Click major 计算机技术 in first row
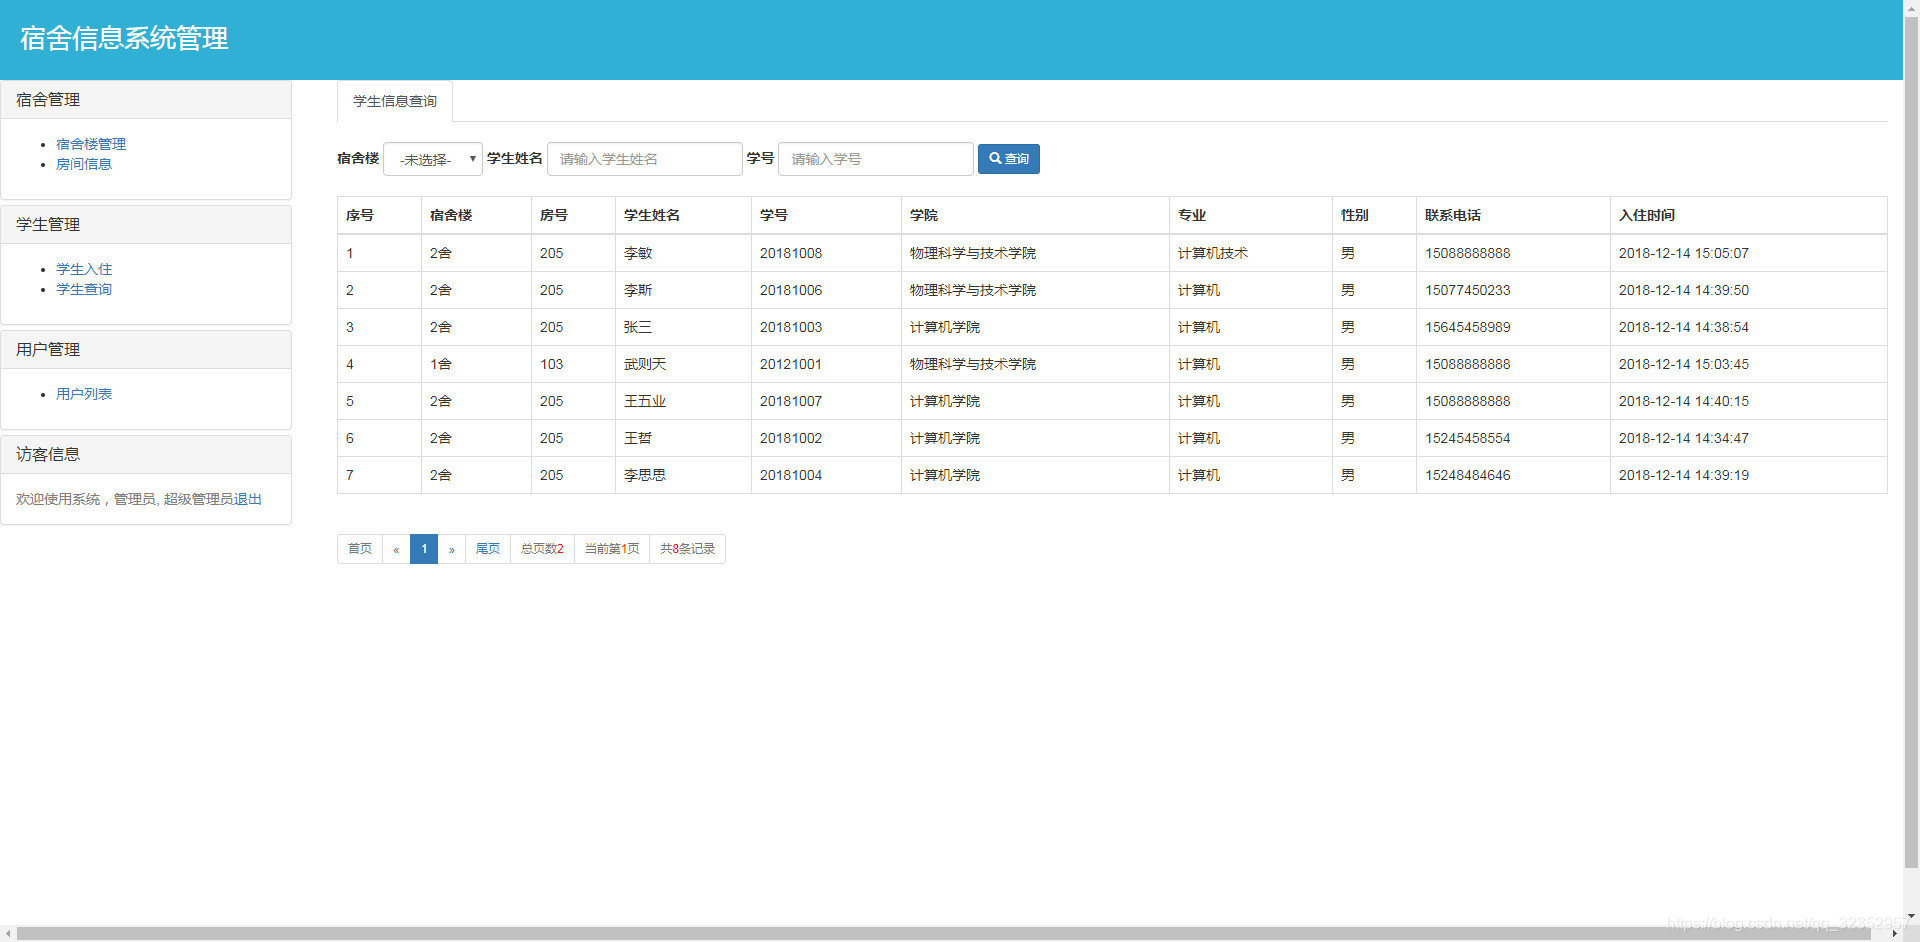Viewport: 1920px width, 942px height. pos(1213,253)
